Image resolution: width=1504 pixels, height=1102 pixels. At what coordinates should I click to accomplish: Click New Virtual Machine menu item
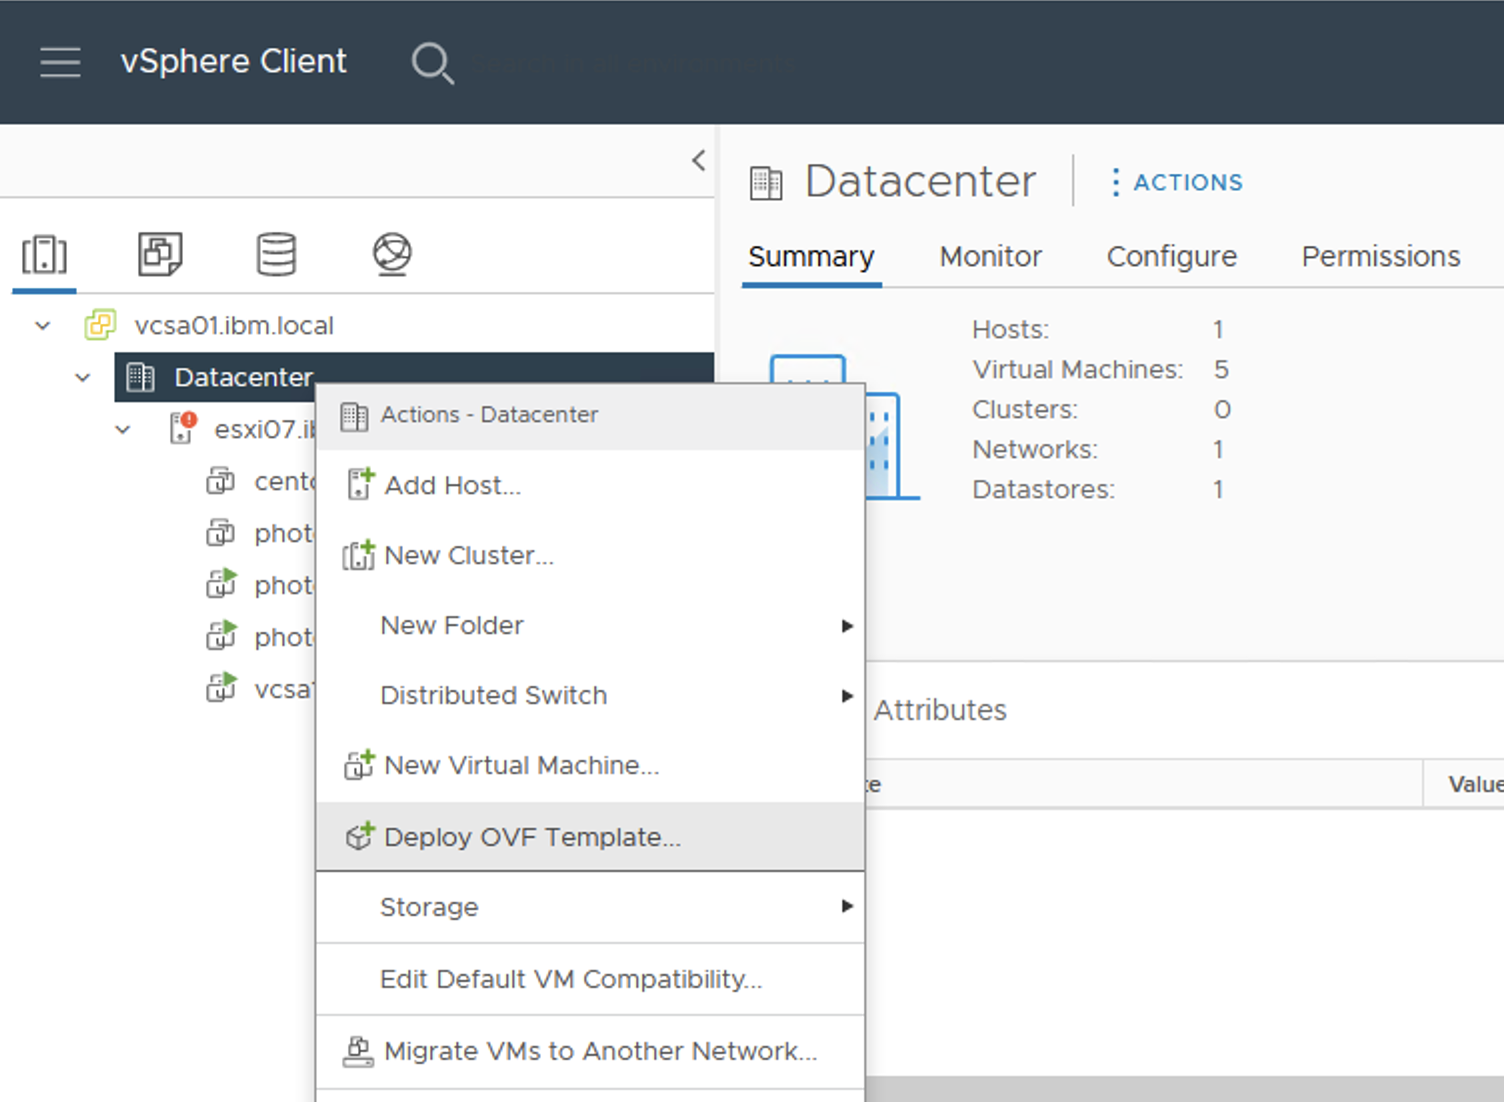point(521,765)
